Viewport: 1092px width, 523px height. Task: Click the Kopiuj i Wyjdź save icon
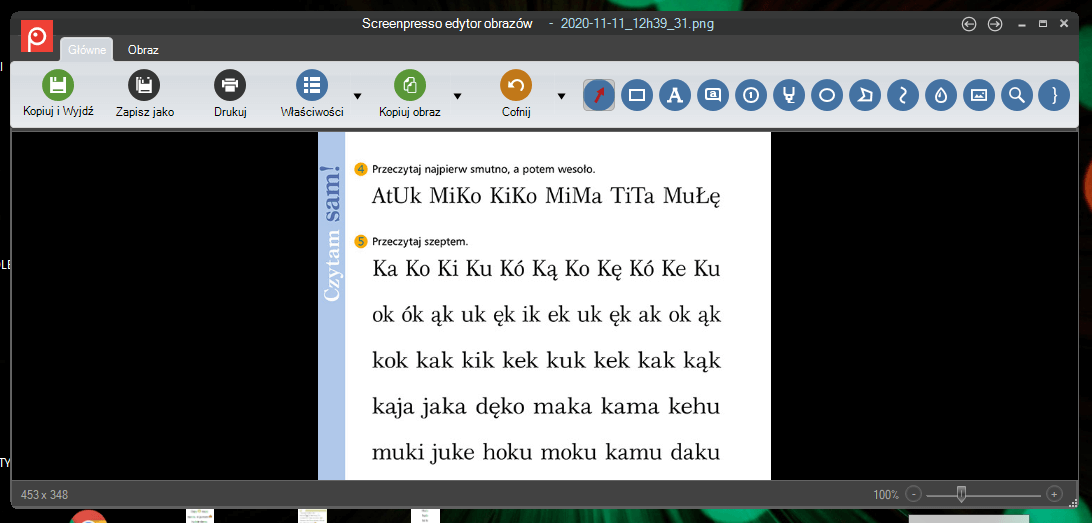click(58, 85)
